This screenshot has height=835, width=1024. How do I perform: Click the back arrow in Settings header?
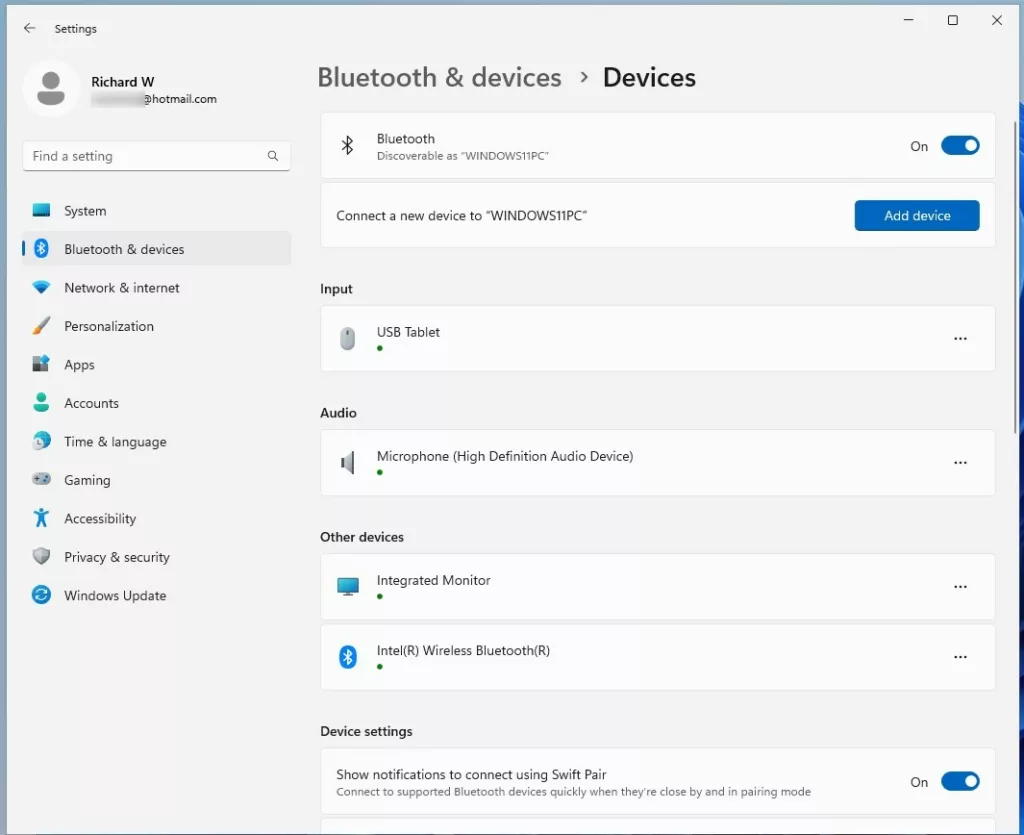(29, 28)
